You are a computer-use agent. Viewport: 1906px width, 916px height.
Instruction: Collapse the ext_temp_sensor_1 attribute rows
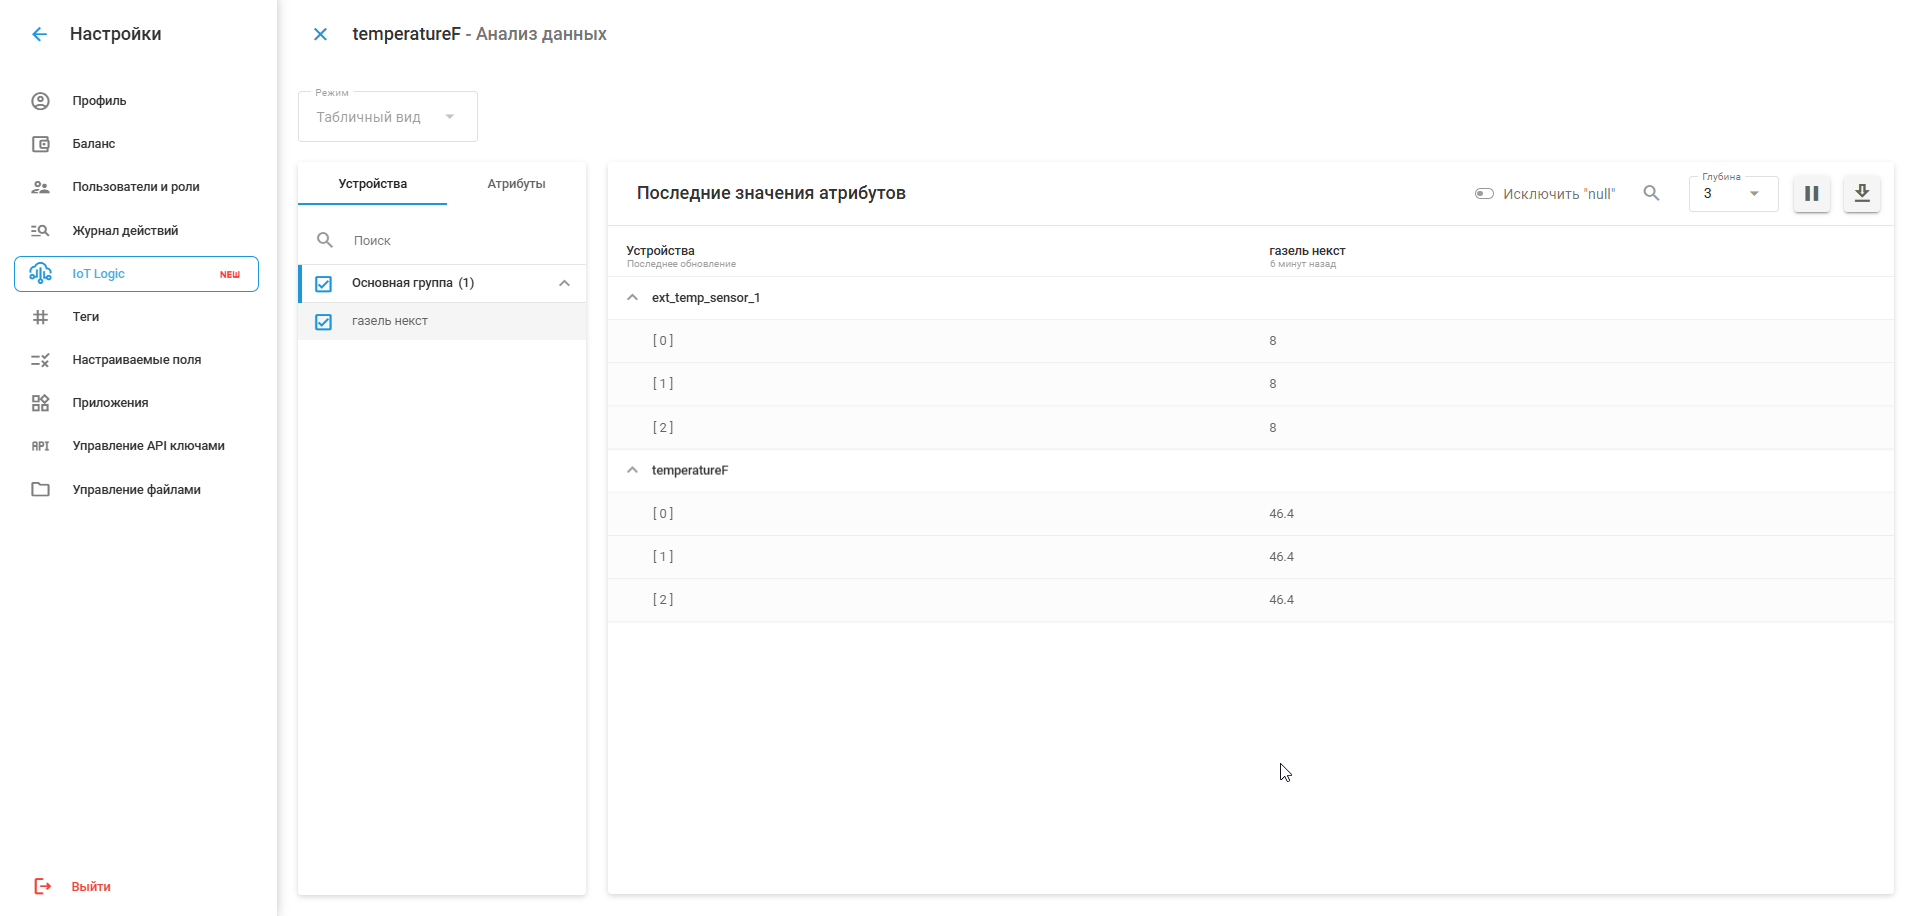pyautogui.click(x=632, y=298)
